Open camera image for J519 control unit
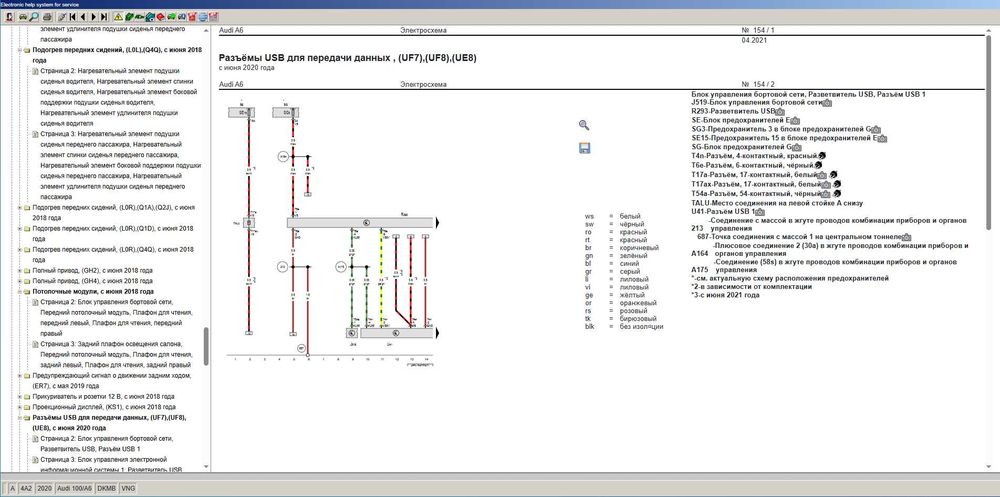The height and width of the screenshot is (497, 1000). click(x=827, y=102)
